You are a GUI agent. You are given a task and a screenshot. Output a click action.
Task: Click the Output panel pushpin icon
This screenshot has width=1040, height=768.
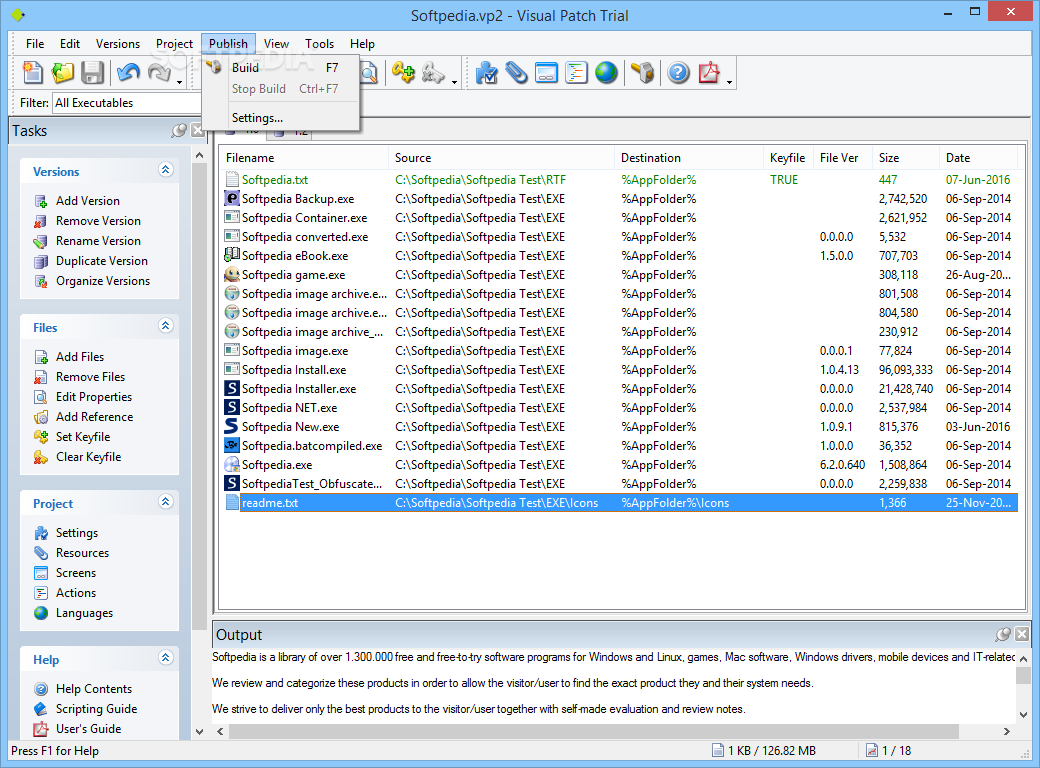tap(1003, 635)
